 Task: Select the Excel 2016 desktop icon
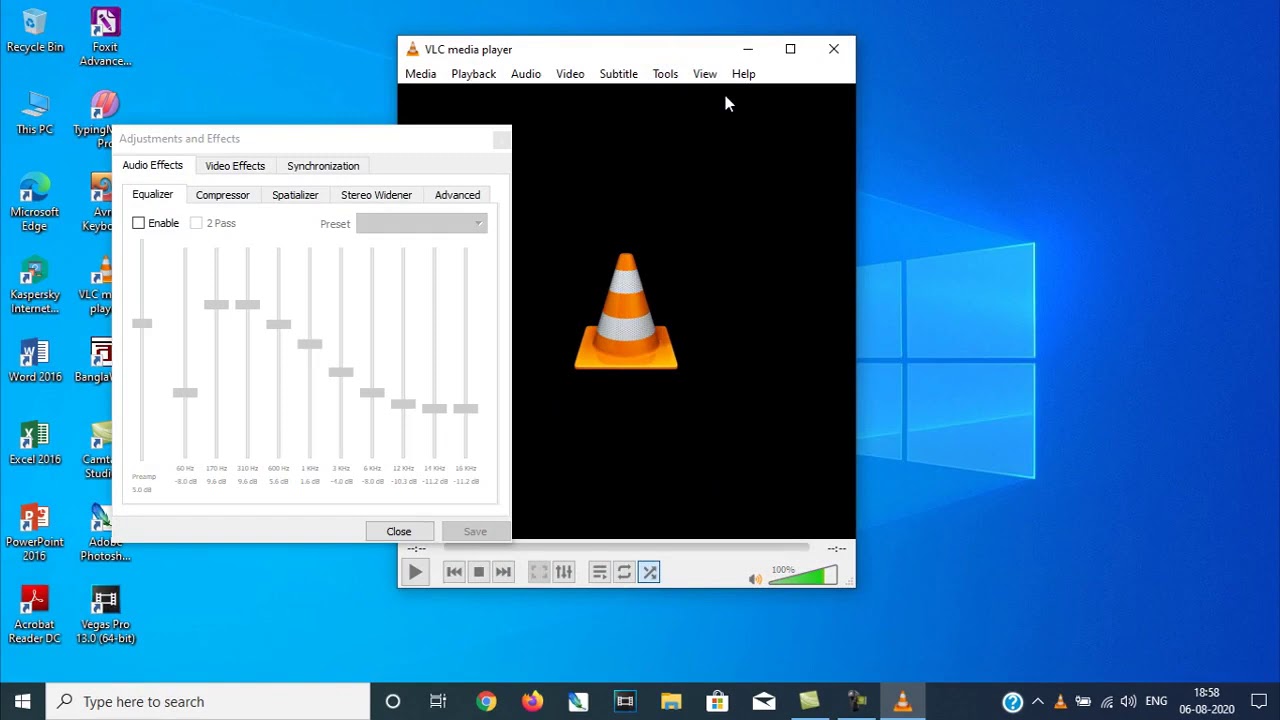click(x=35, y=443)
